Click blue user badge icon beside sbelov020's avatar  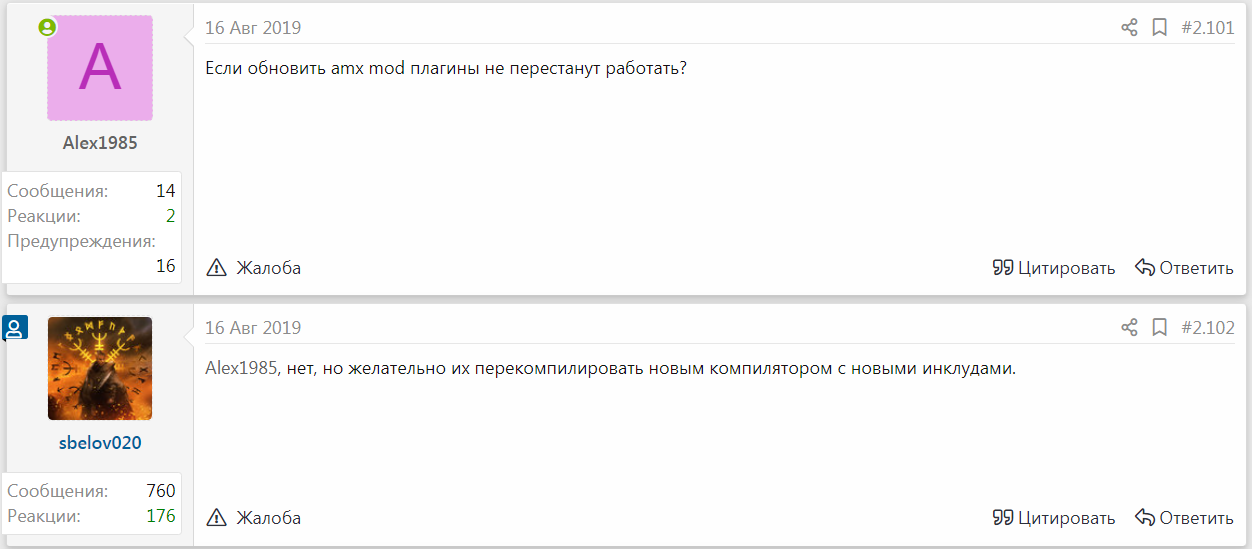pyautogui.click(x=15, y=328)
